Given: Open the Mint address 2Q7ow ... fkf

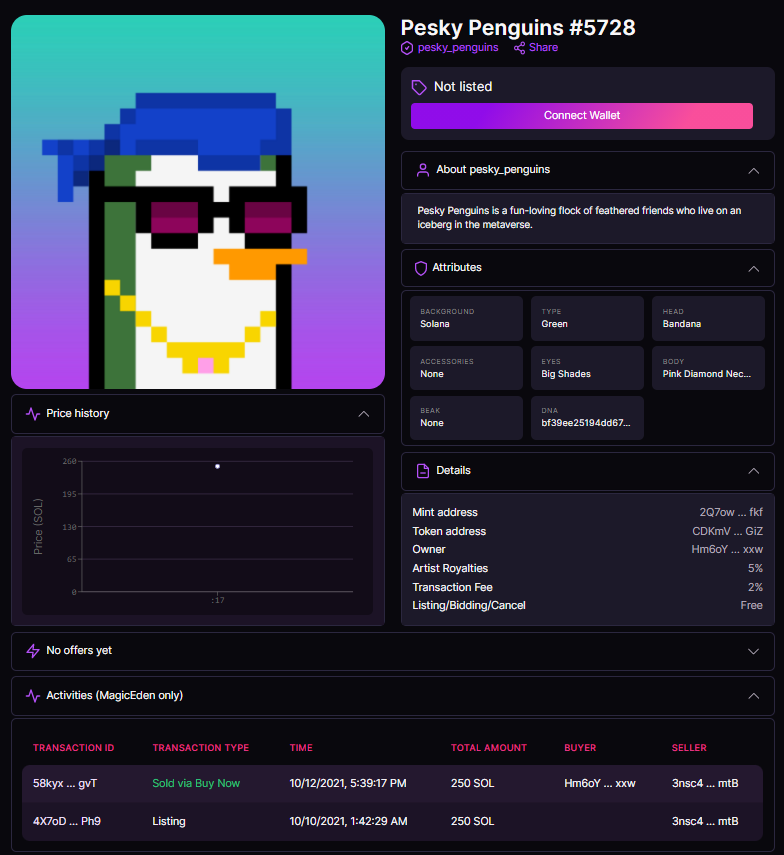Looking at the screenshot, I should (x=731, y=513).
